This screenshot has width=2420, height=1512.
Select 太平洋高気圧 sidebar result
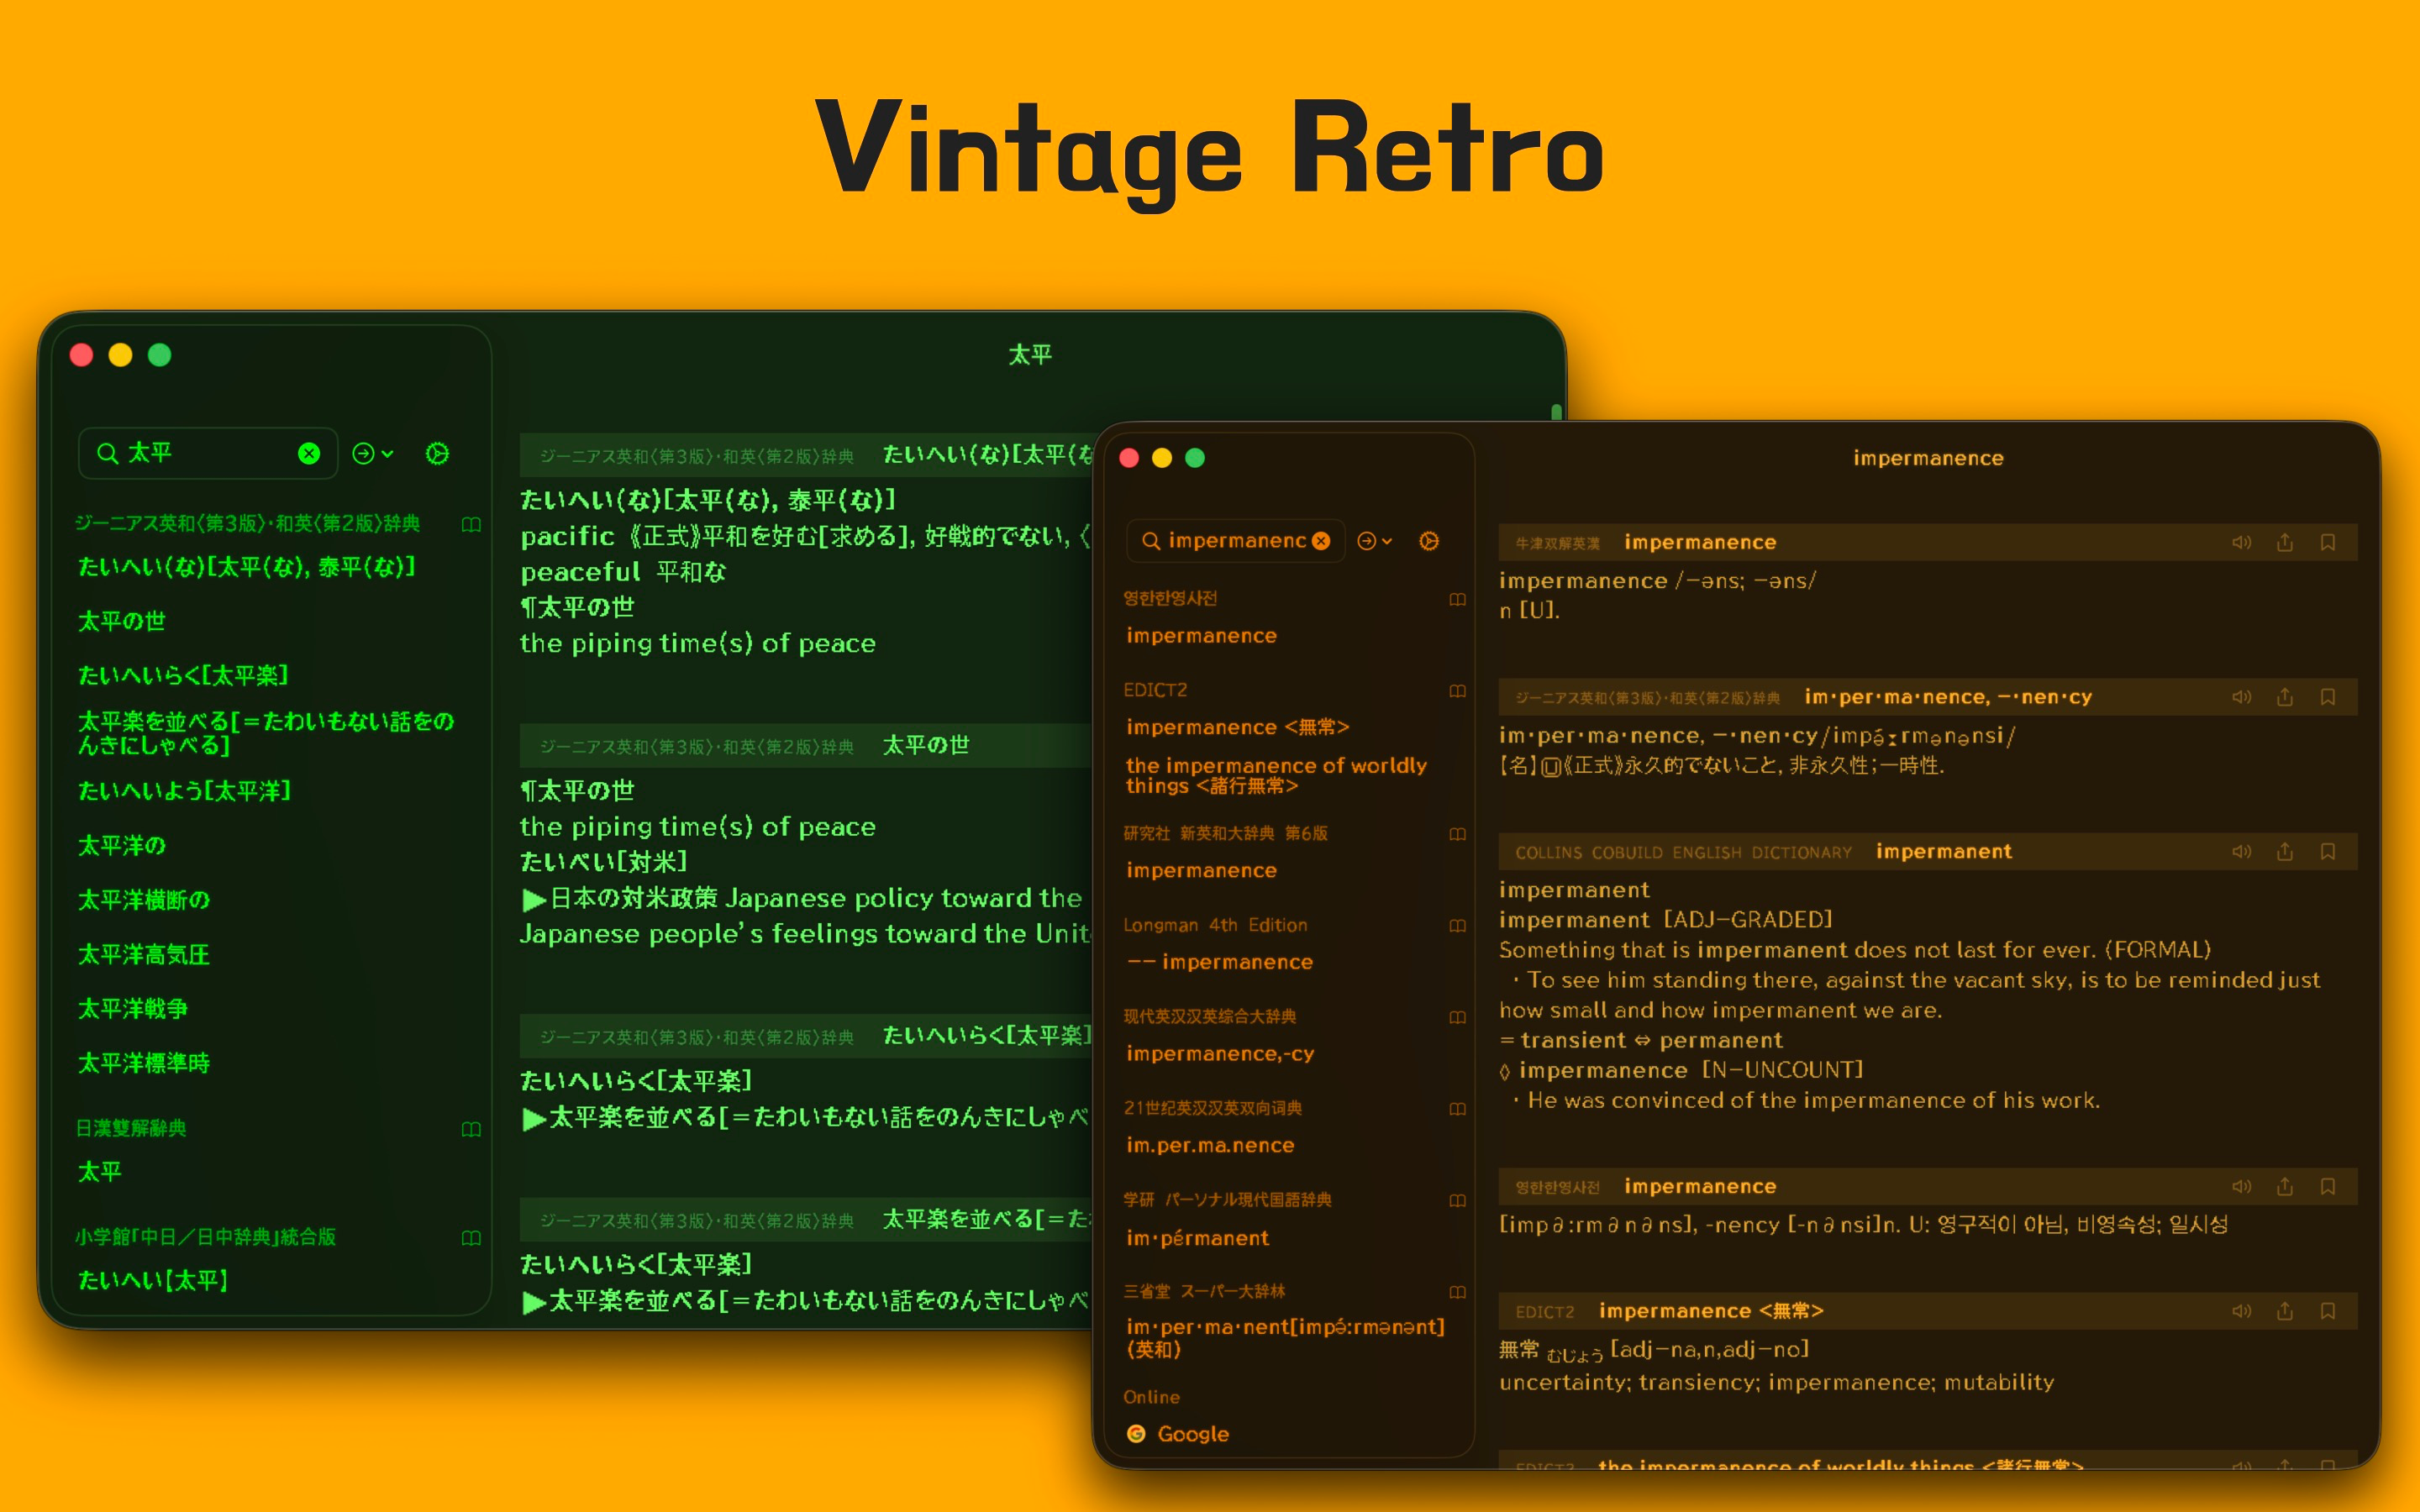coord(144,954)
